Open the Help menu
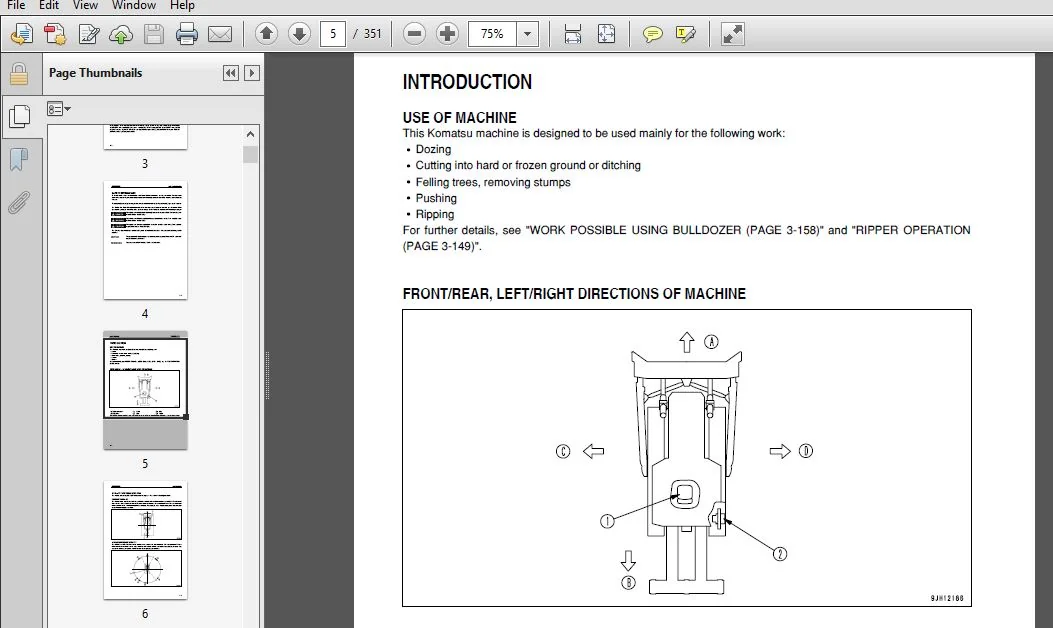Screen dimensions: 1053x628 [182, 5]
